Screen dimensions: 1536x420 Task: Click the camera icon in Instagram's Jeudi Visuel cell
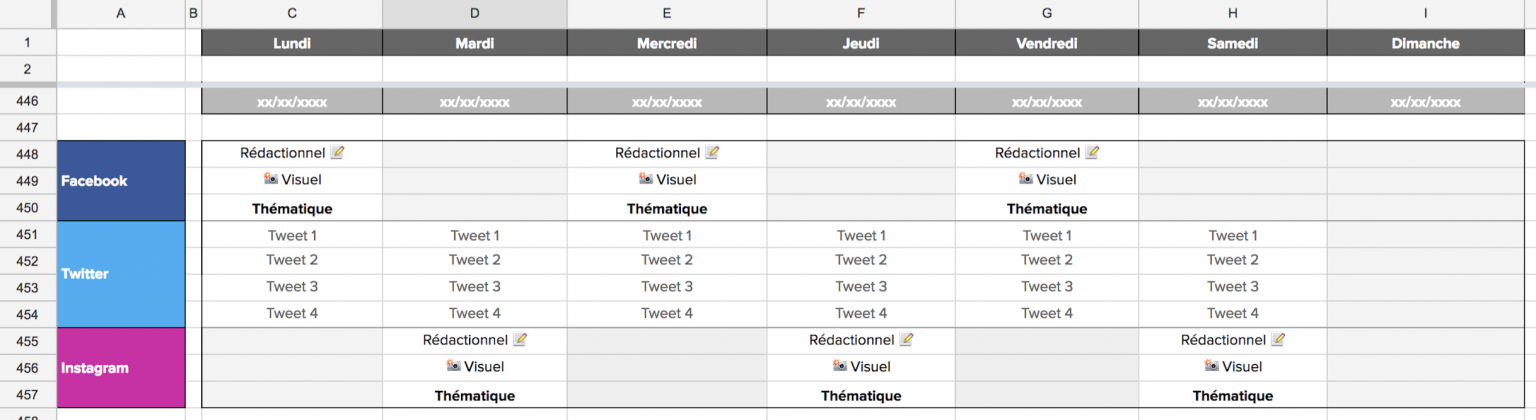(x=840, y=366)
